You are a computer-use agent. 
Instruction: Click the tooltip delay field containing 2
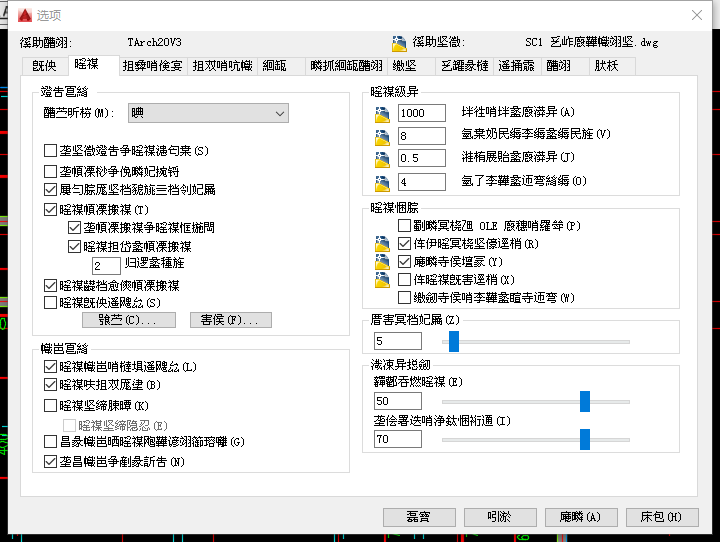pyautogui.click(x=106, y=265)
